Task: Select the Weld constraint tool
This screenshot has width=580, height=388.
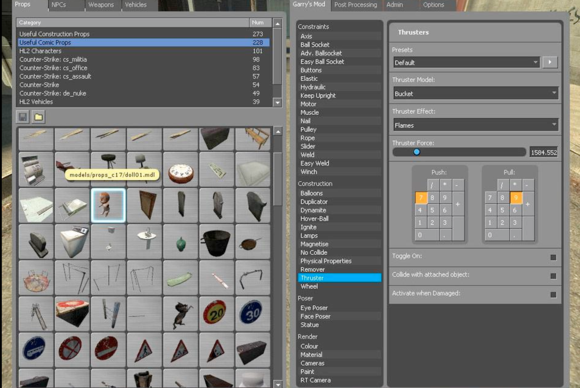Action: (x=339, y=155)
